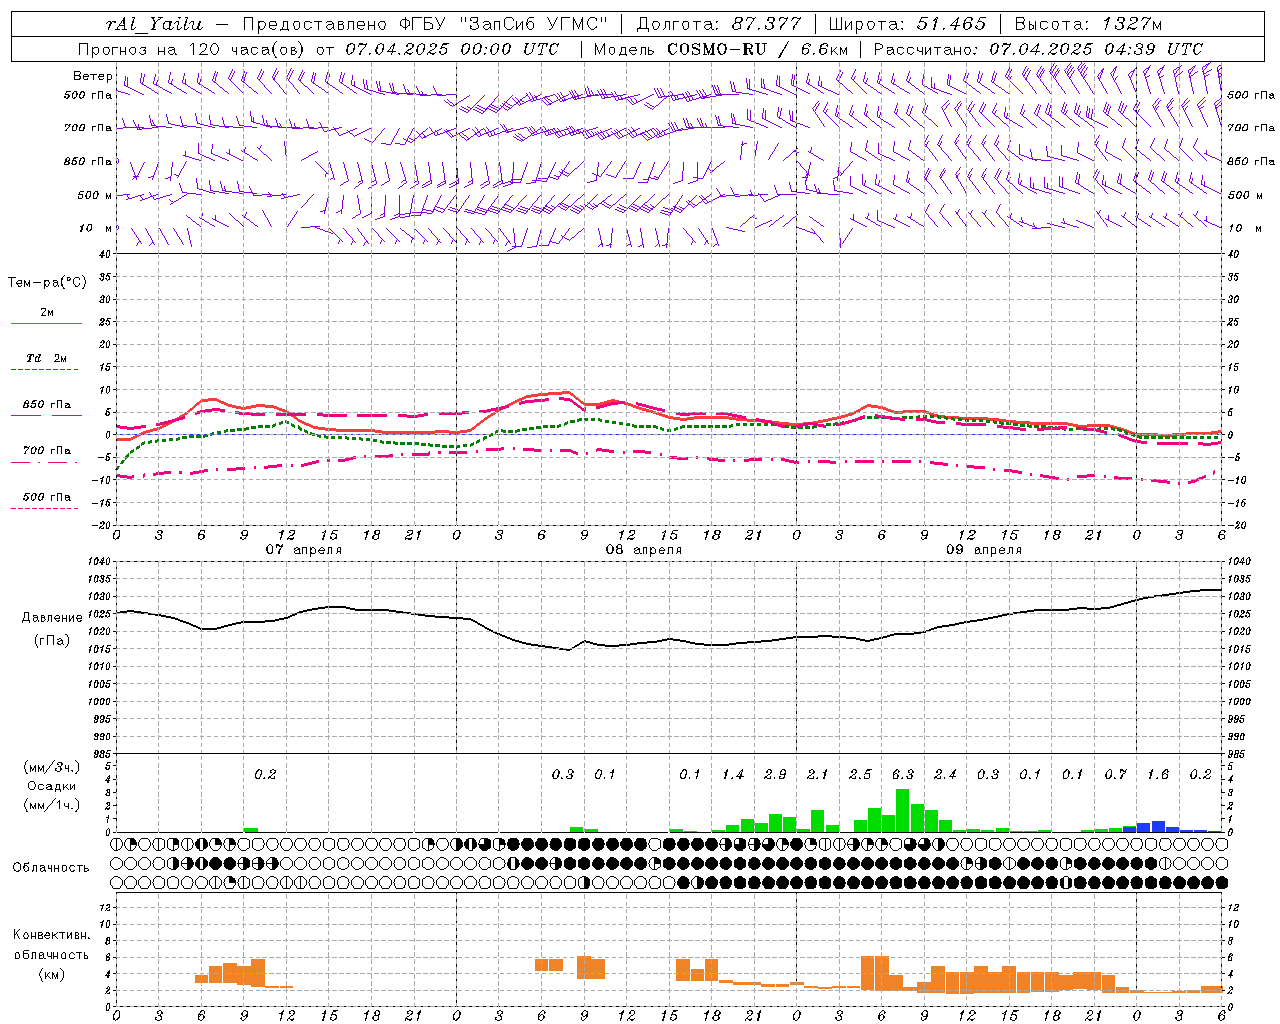Click the solid 2м temperature legend line
Image resolution: width=1280 pixels, height=1024 pixels.
pos(46,323)
